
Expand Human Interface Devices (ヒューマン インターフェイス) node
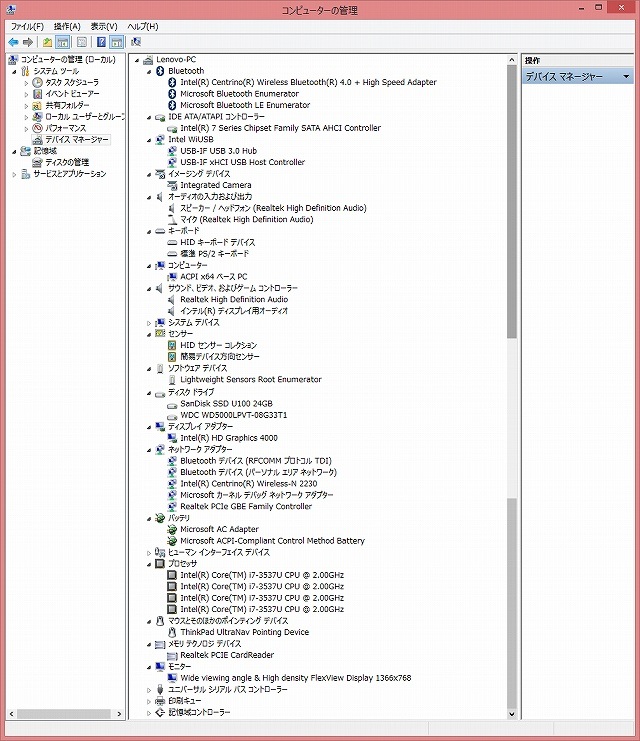pos(149,552)
